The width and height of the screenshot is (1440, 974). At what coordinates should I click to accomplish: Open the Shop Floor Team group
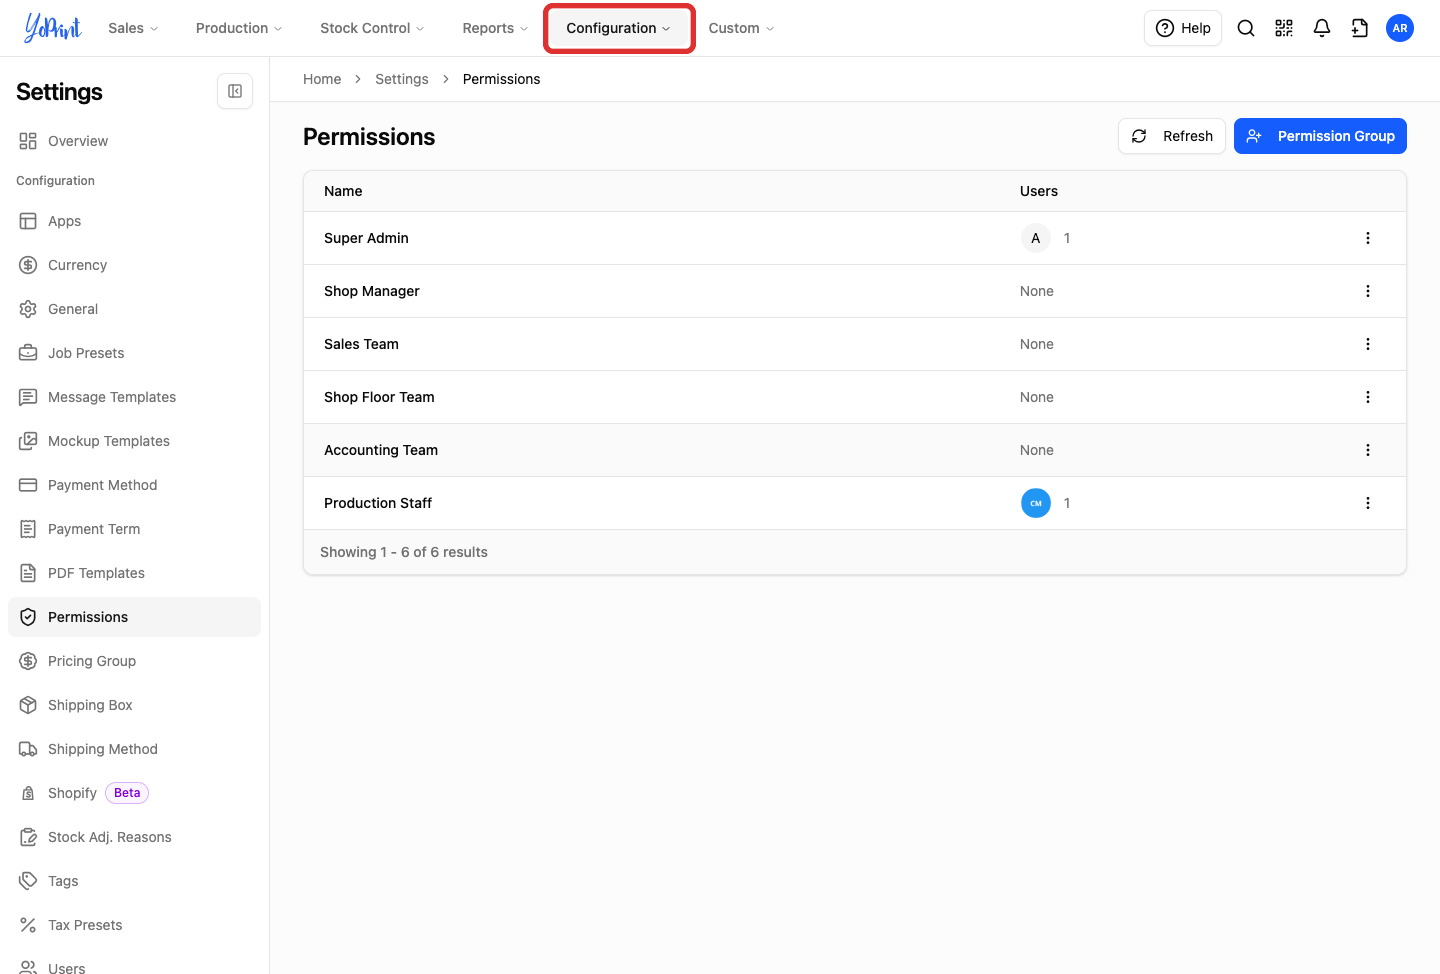[379, 397]
